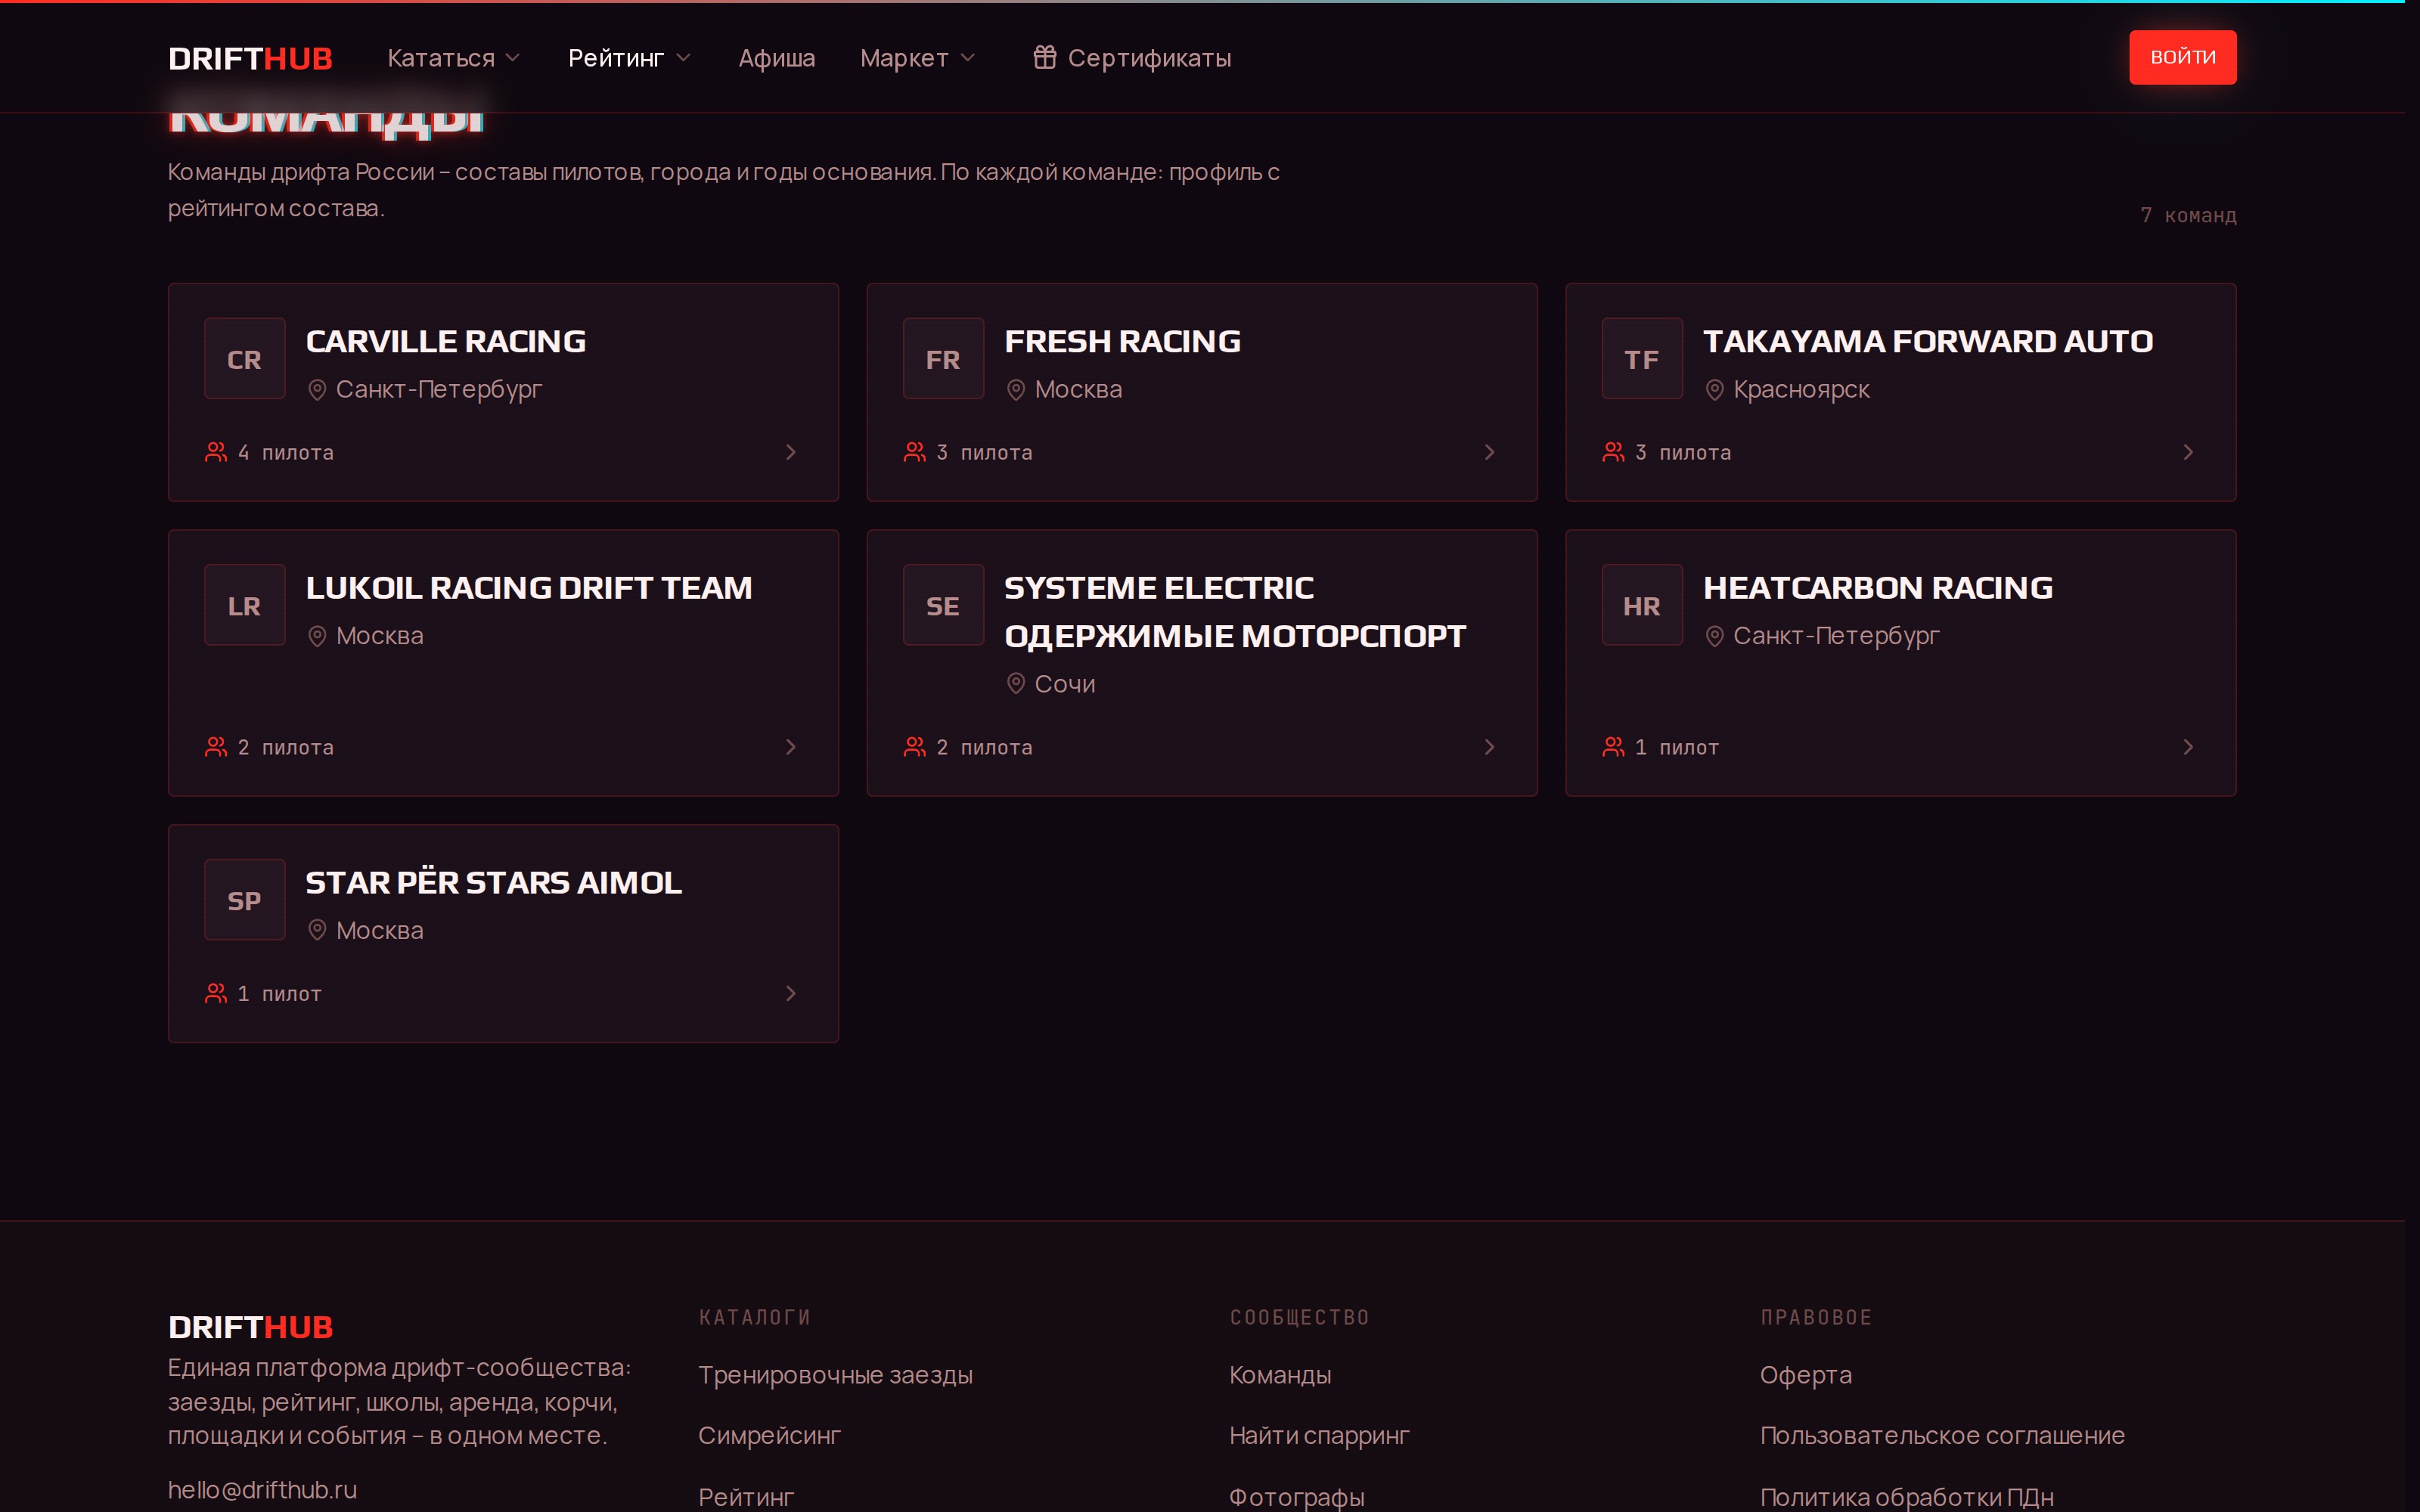Click the FR badge on Fresh Racing card
Viewport: 2420px width, 1512px height.
(943, 359)
